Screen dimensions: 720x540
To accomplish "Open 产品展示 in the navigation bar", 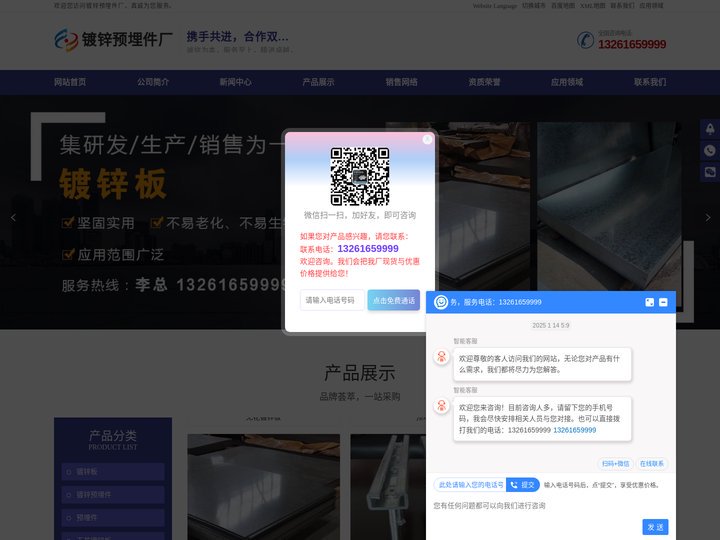I will (318, 82).
